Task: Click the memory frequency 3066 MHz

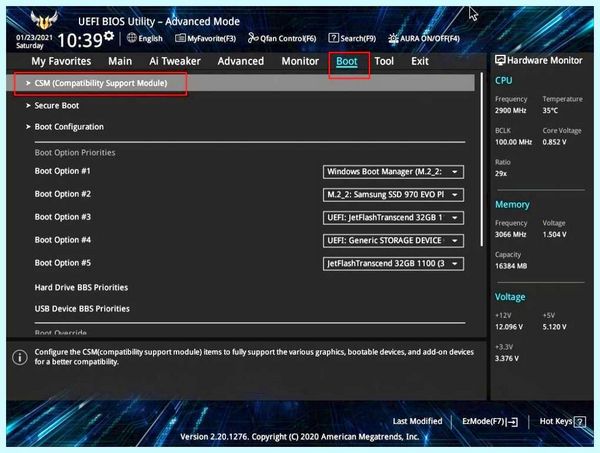Action: [x=510, y=235]
